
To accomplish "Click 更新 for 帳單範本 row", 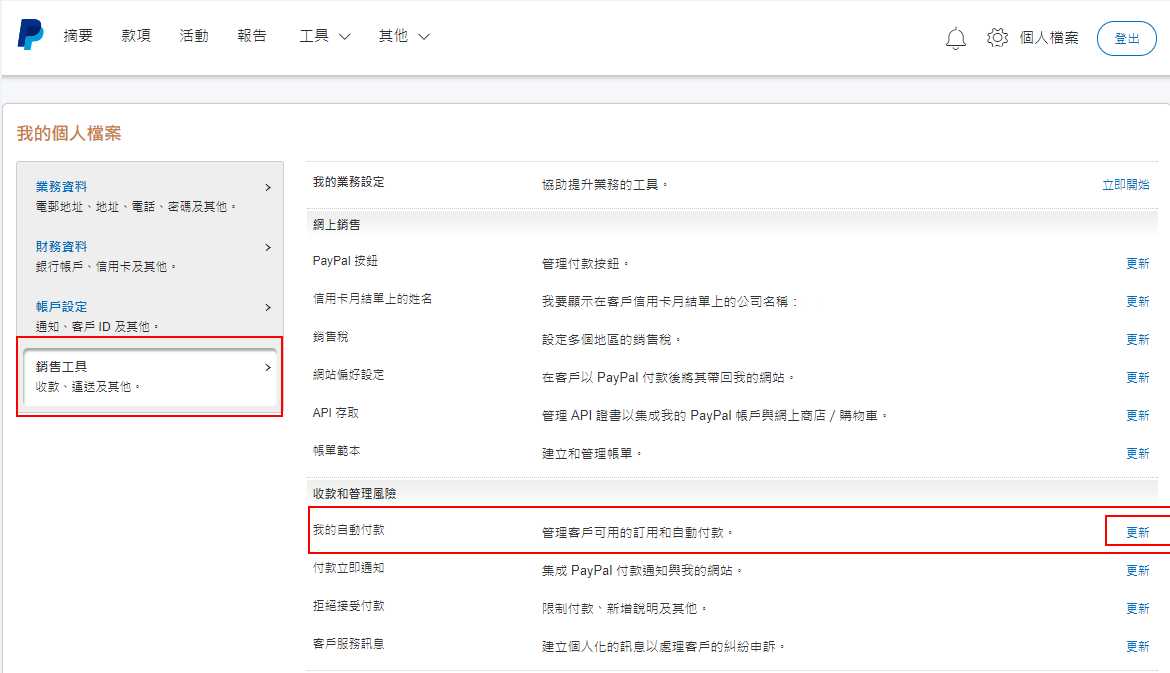I will click(1138, 454).
